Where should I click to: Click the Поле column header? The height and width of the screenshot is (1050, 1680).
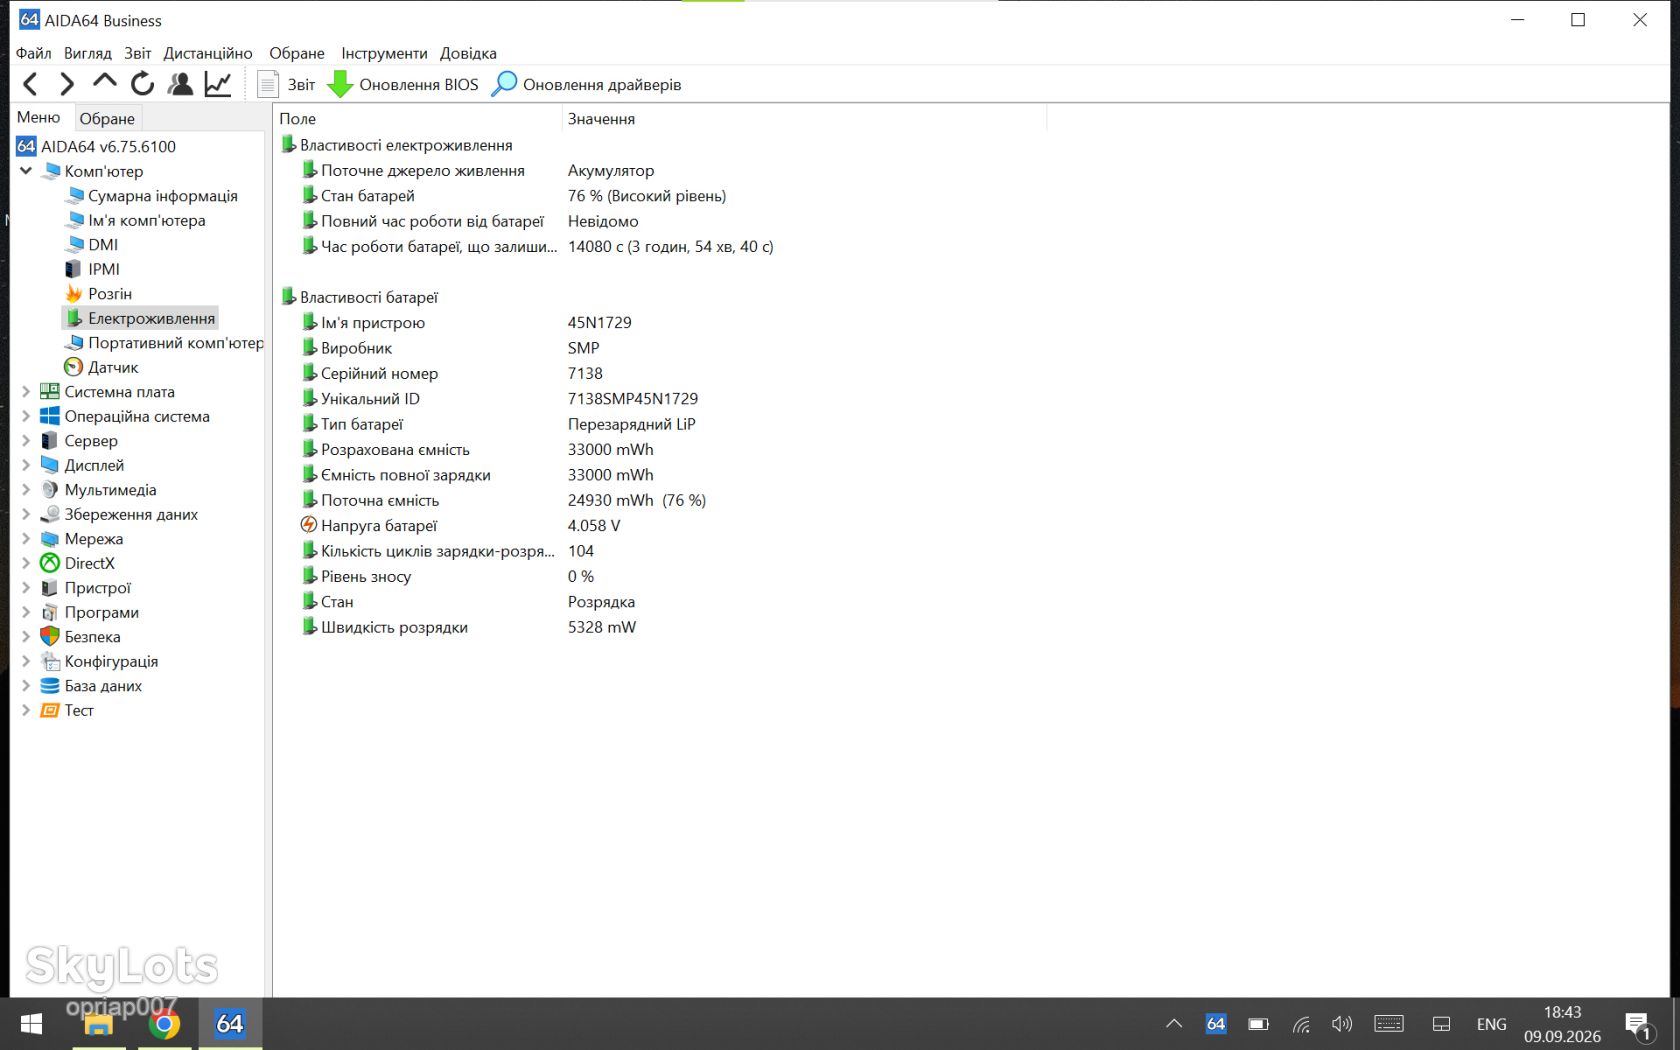(418, 119)
